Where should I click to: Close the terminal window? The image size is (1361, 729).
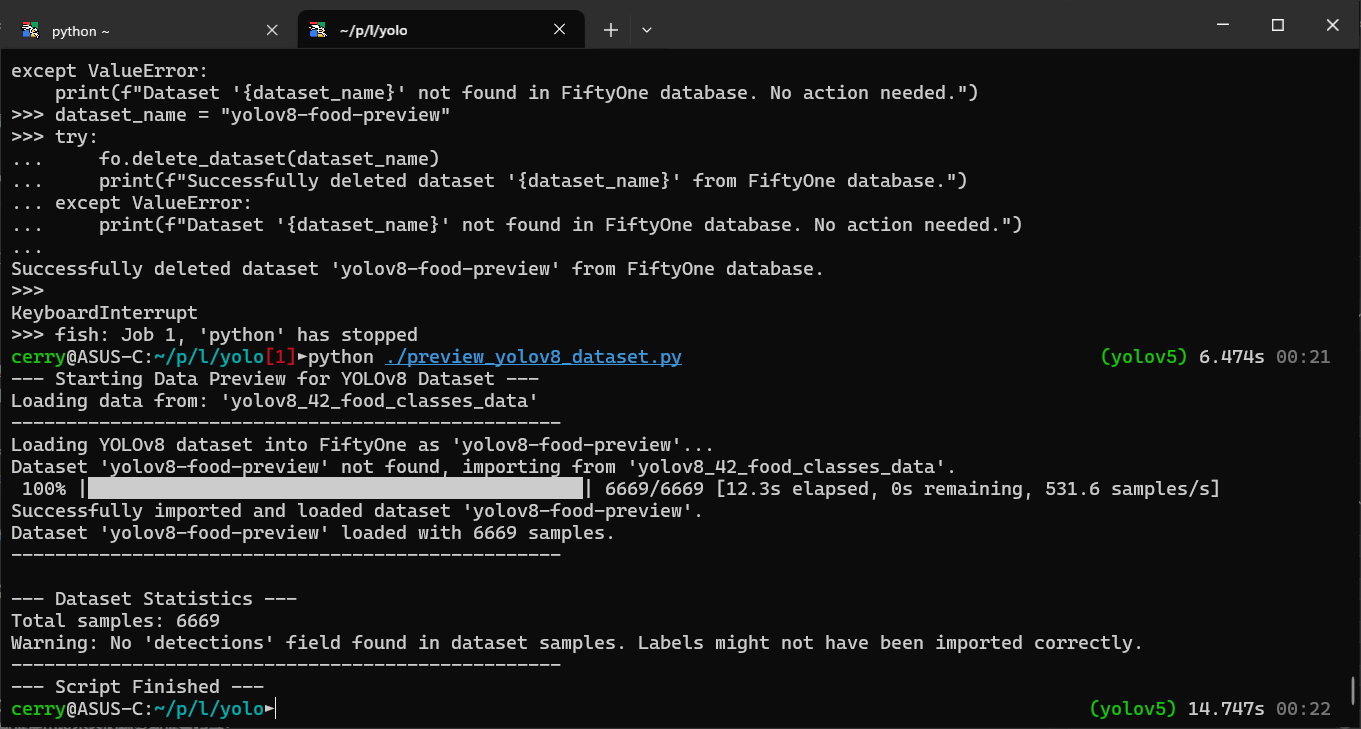(x=1332, y=26)
